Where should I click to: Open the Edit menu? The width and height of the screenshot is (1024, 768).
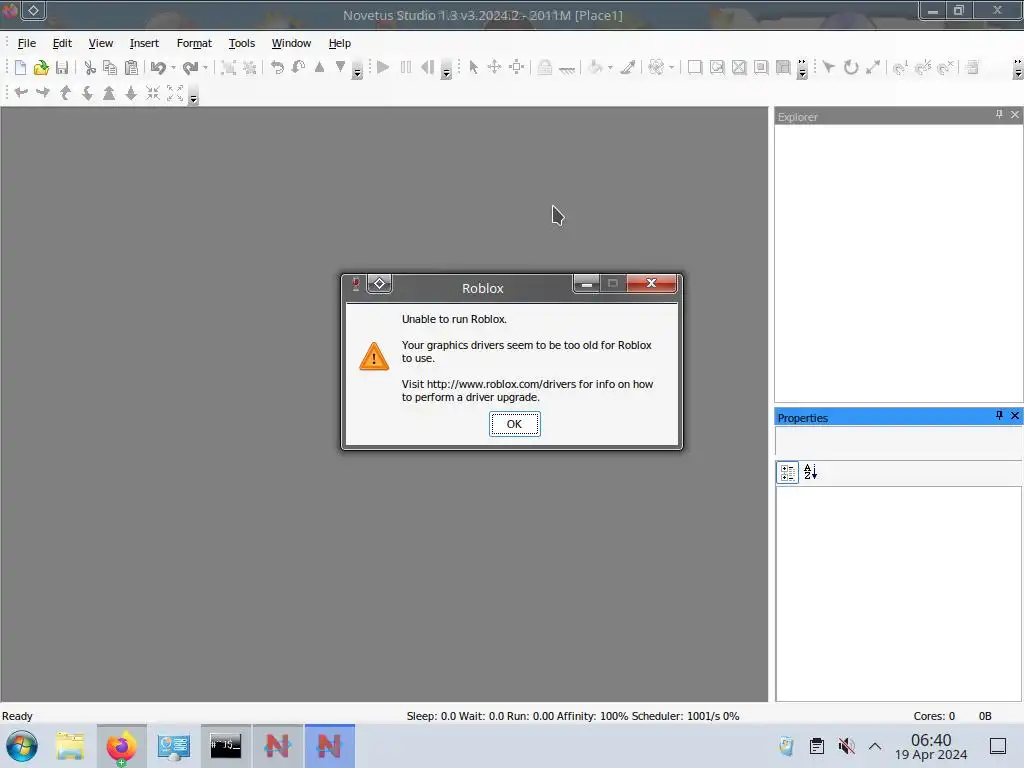62,43
